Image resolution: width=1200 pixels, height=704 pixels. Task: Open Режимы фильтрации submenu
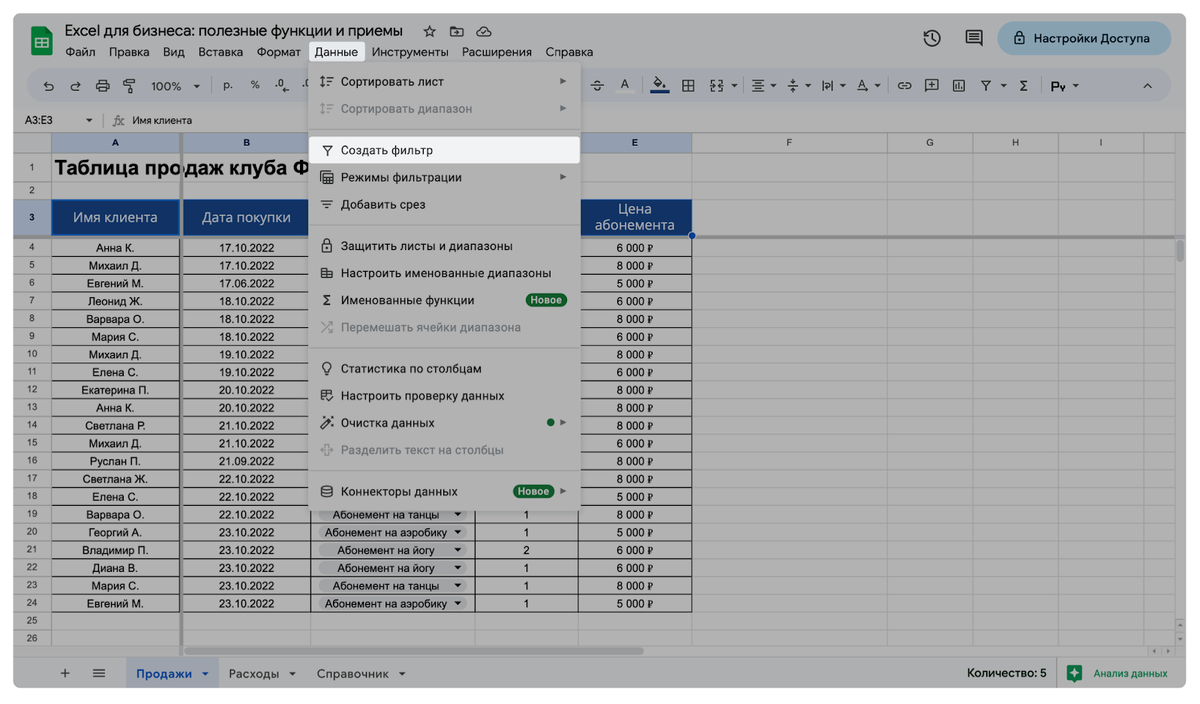(x=444, y=177)
